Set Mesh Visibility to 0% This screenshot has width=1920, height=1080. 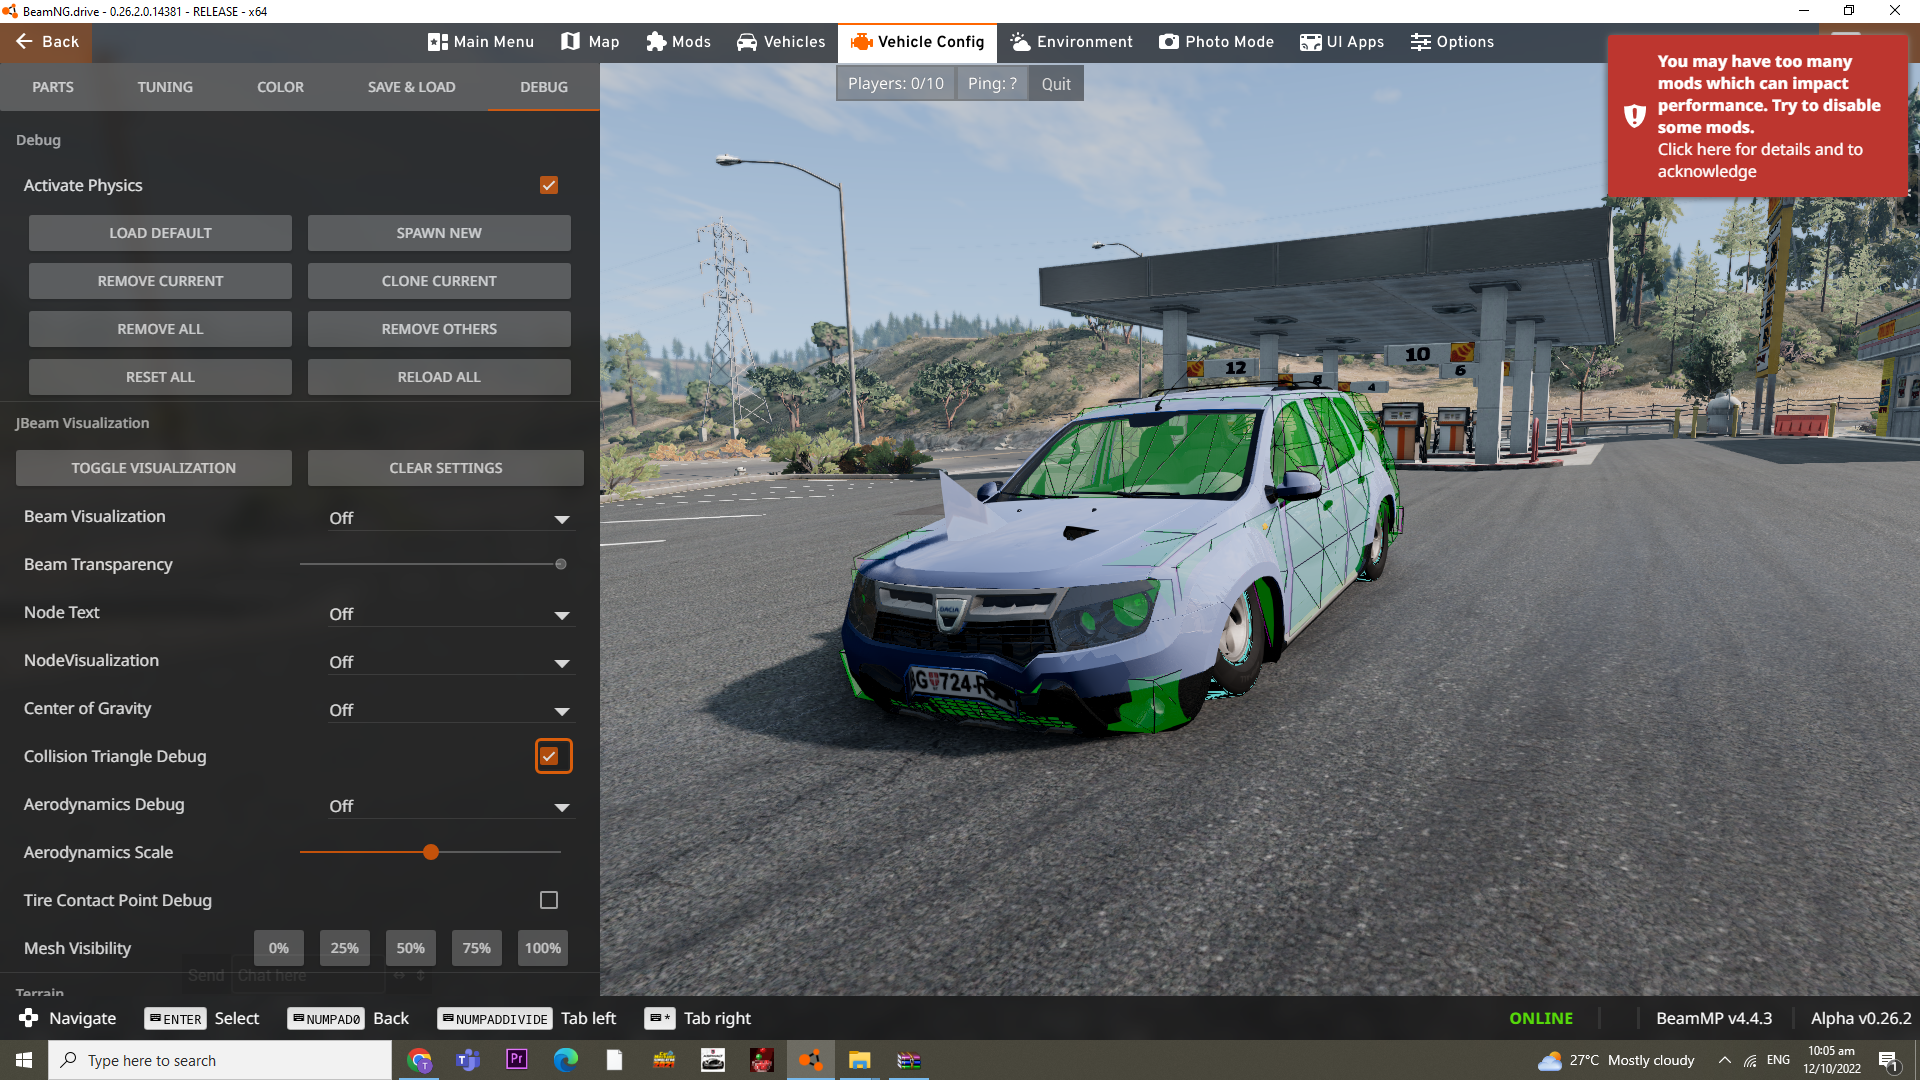tap(279, 948)
